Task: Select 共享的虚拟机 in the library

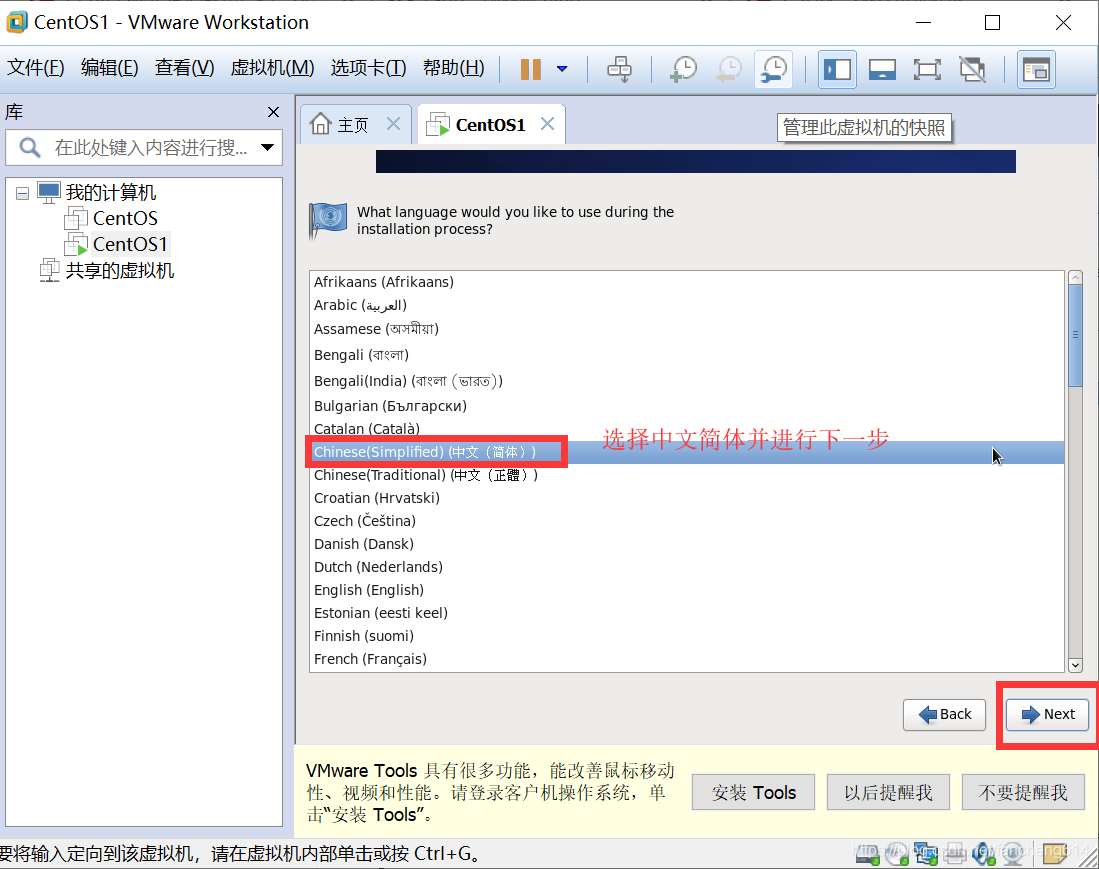Action: [119, 270]
